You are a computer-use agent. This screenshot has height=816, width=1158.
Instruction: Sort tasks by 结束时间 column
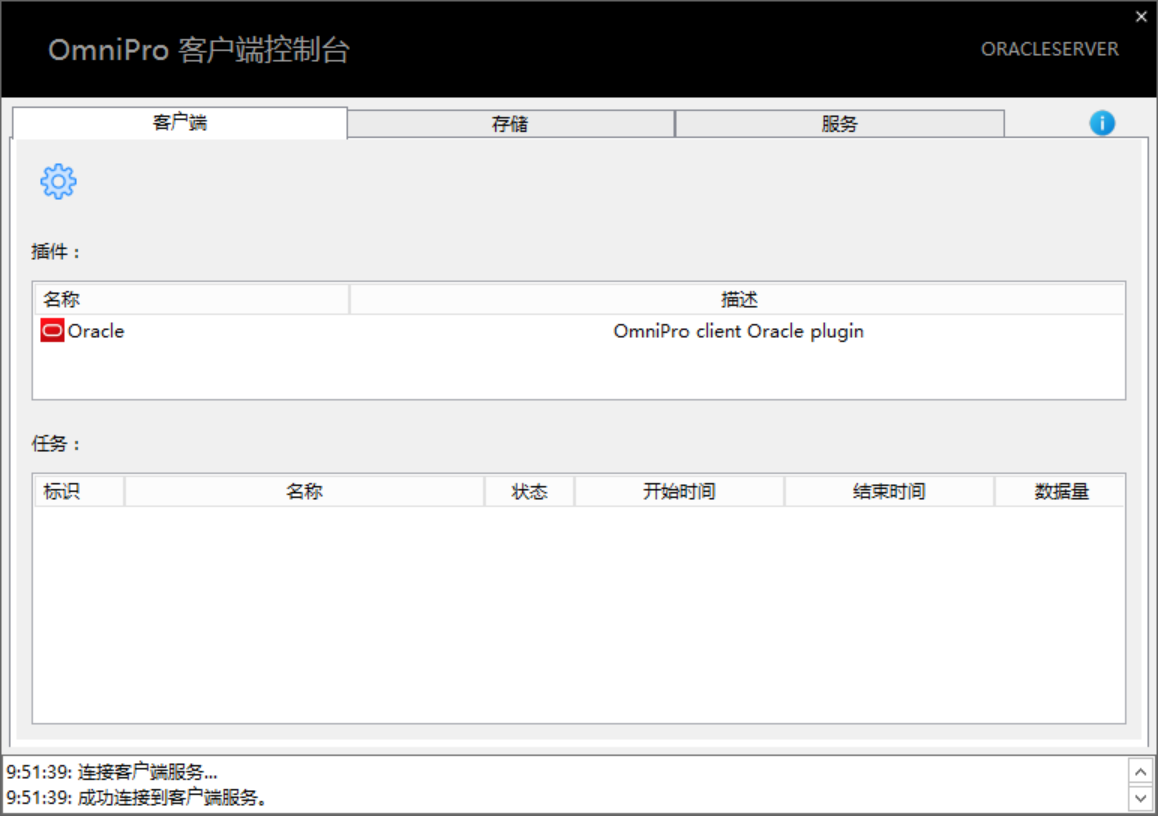click(889, 492)
